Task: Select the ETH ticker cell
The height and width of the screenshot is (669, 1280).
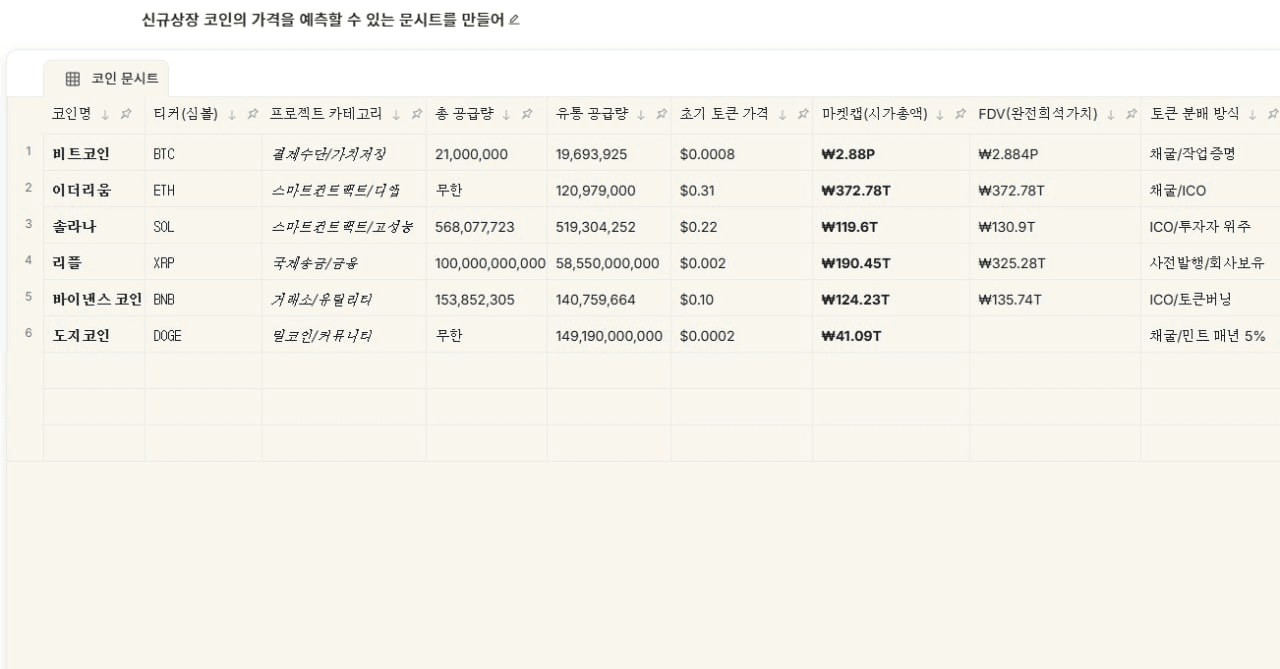Action: (x=203, y=189)
